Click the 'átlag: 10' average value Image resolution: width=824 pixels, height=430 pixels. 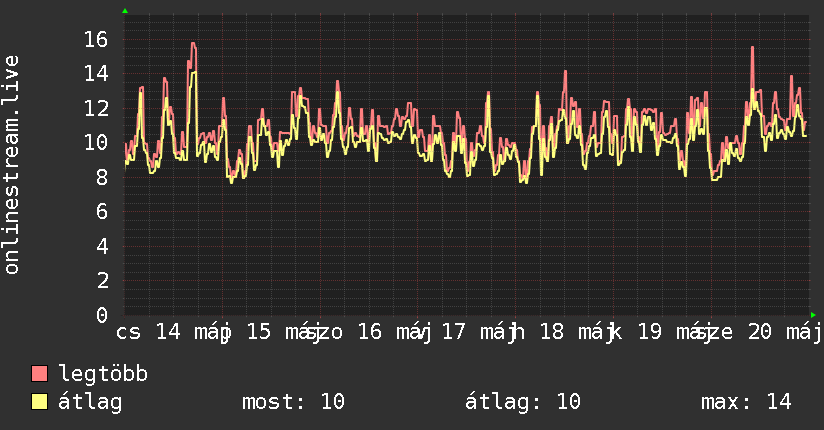click(523, 402)
